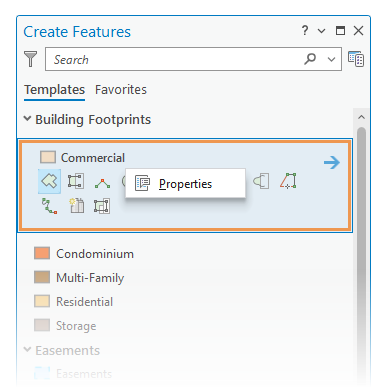The image size is (386, 387).
Task: Activate the Trace tool icon
Action: pyautogui.click(x=49, y=206)
